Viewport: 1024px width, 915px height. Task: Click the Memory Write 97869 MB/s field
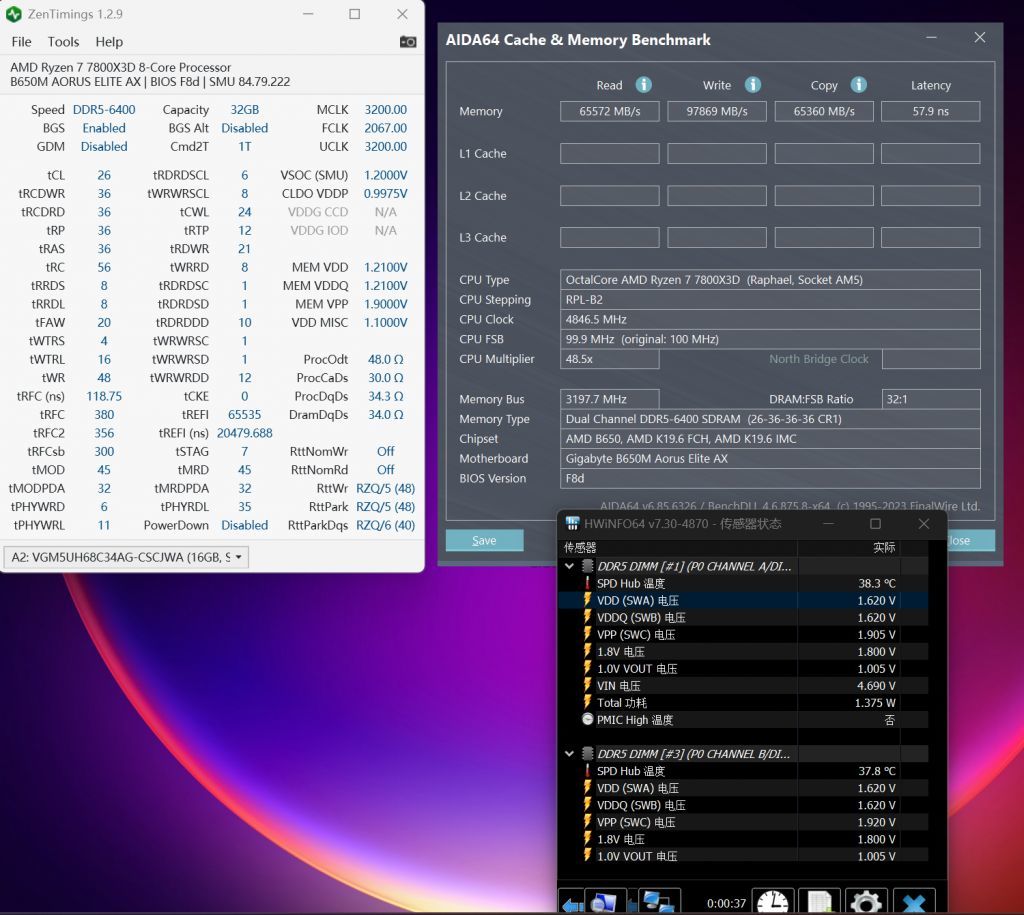click(716, 111)
